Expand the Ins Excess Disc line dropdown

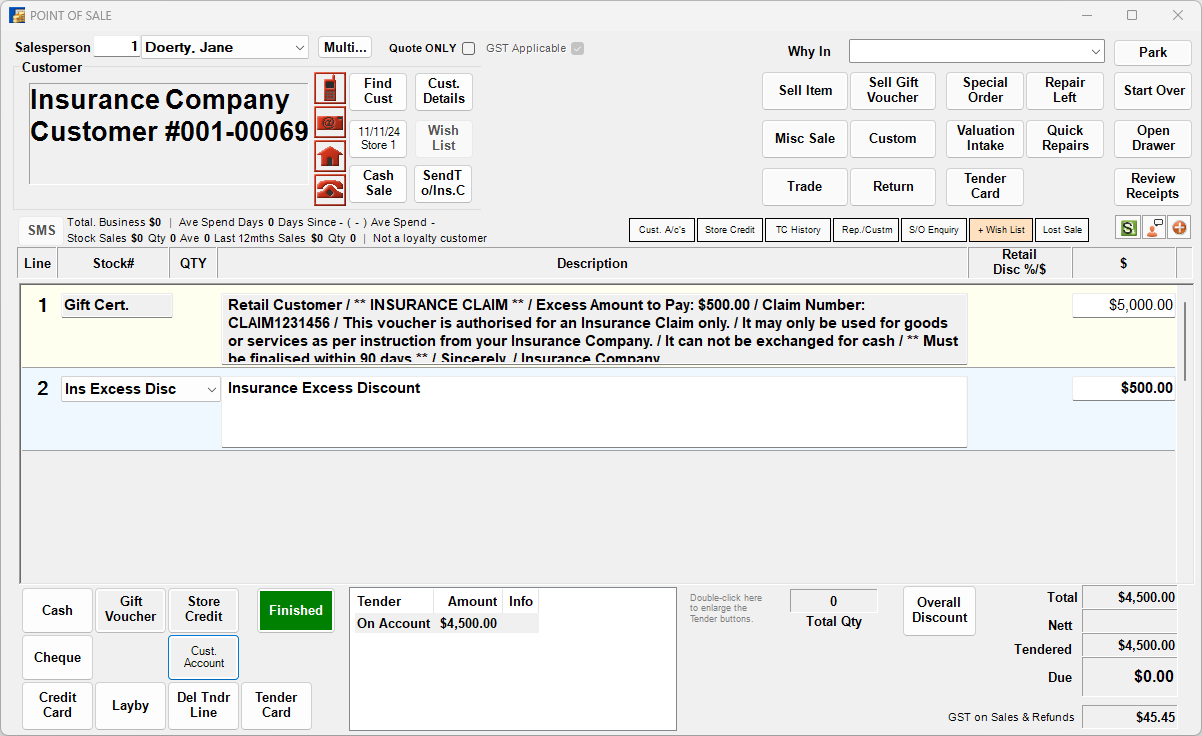pyautogui.click(x=212, y=389)
